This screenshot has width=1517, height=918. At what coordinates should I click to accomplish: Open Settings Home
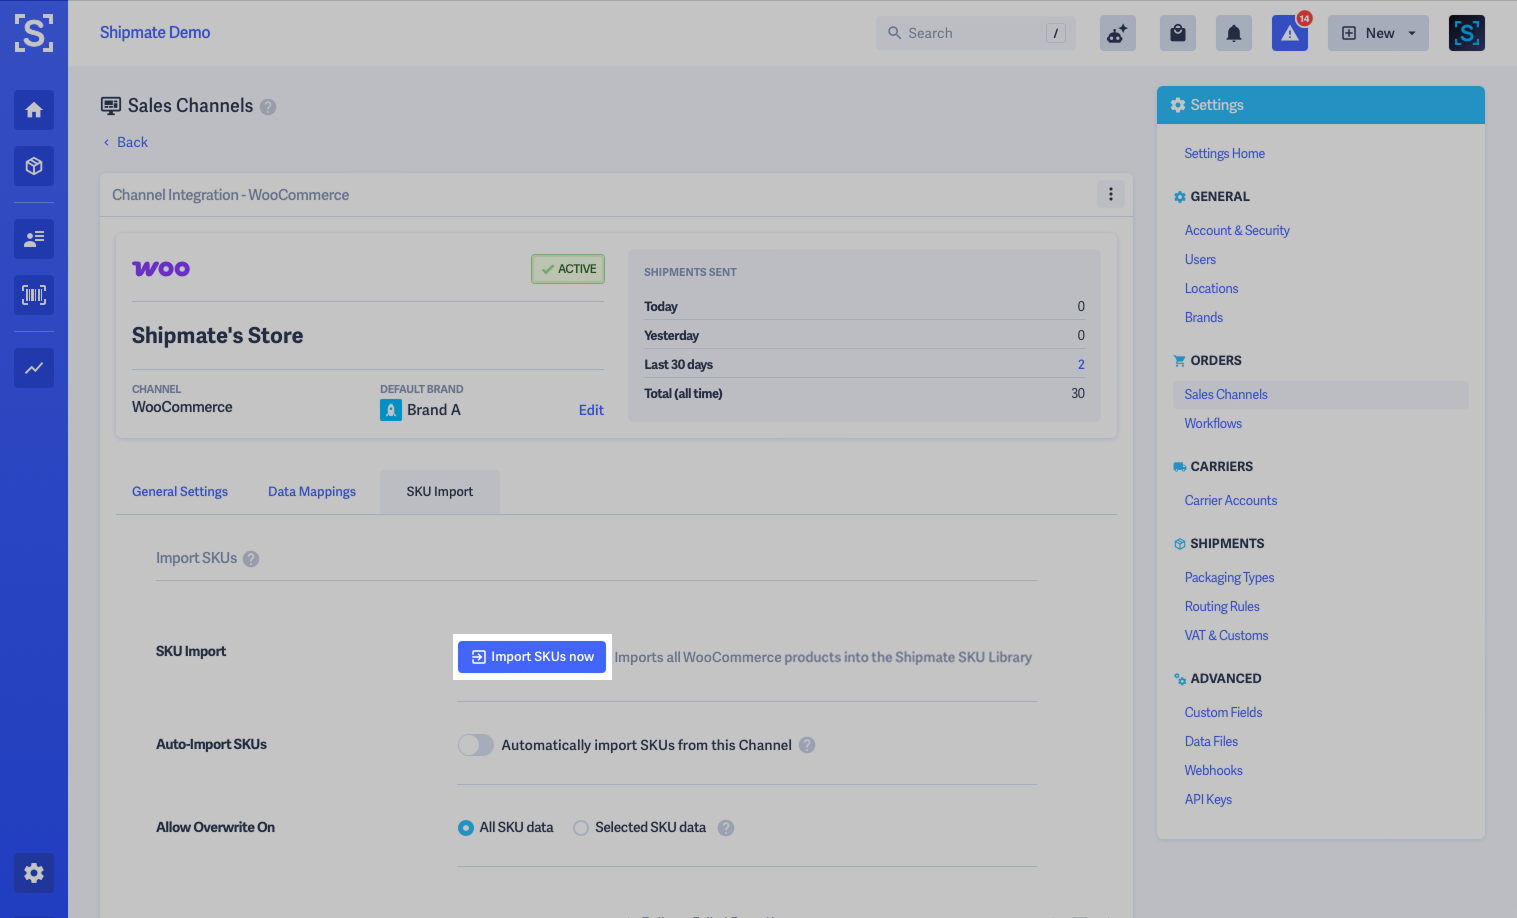1224,154
